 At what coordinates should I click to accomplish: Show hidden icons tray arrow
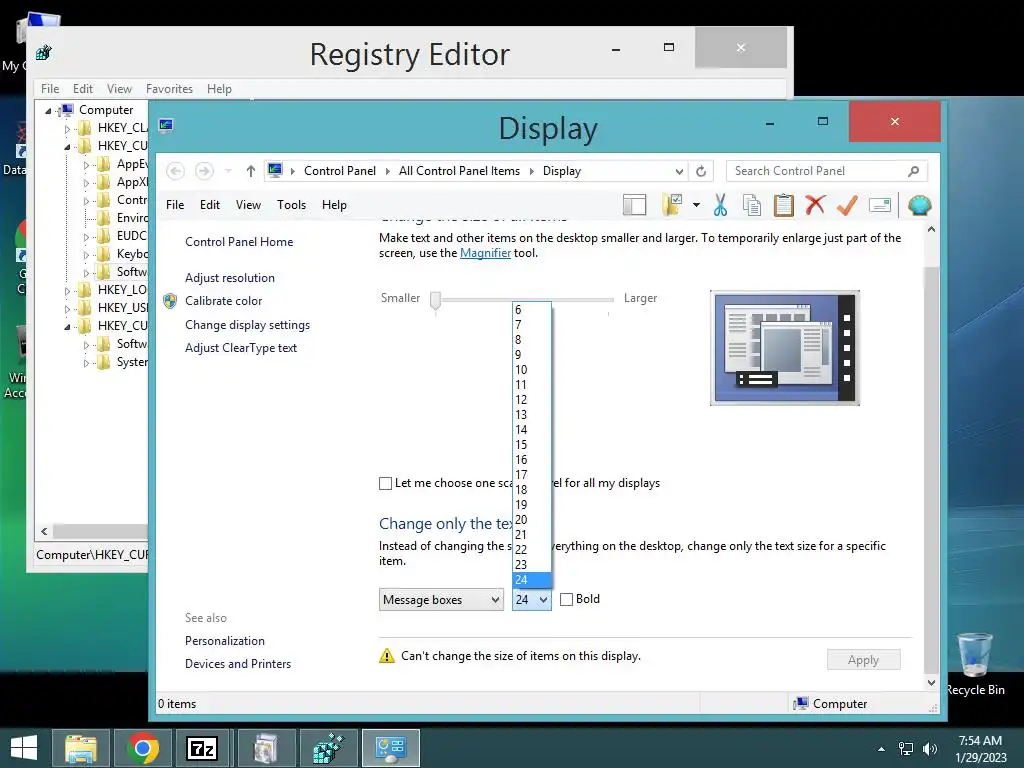coord(882,749)
